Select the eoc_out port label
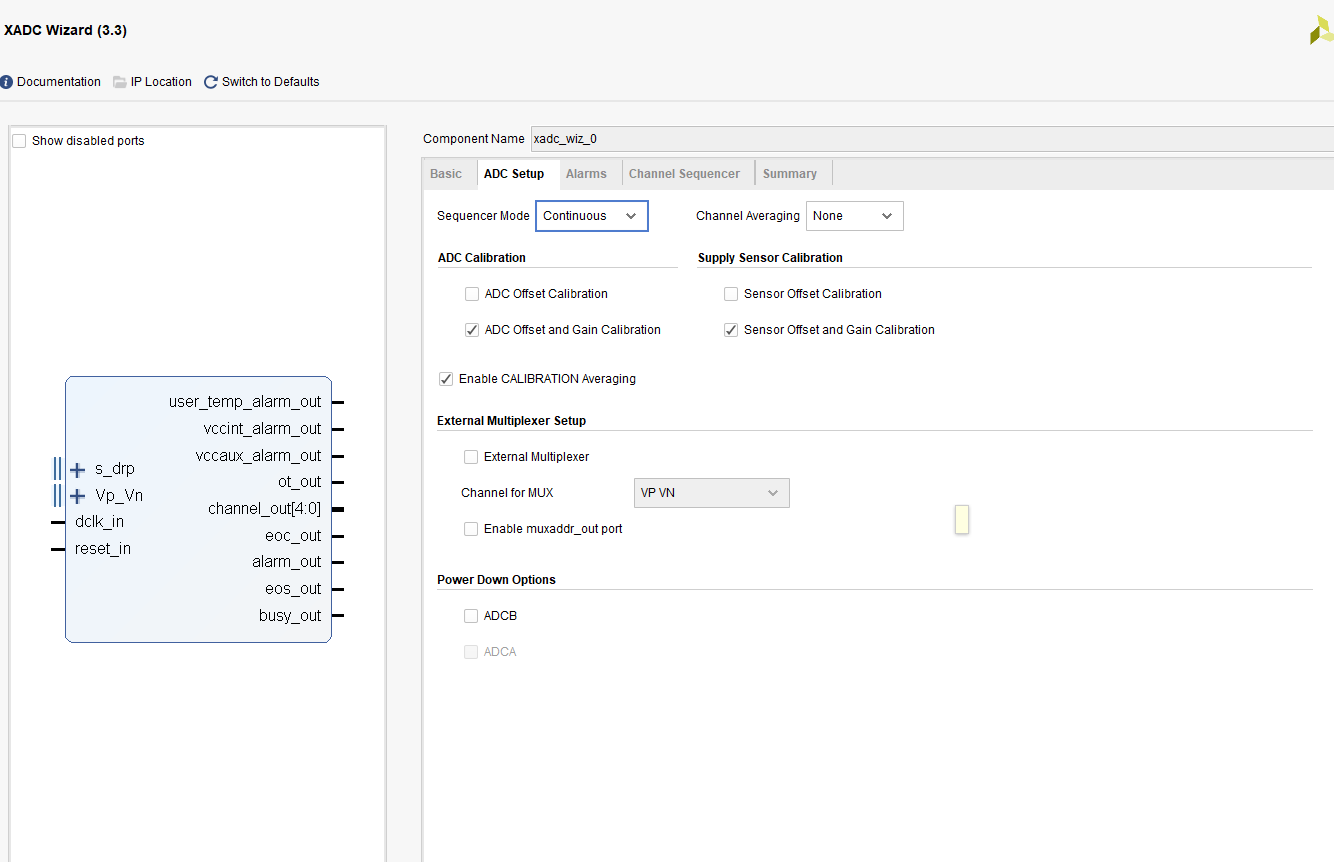The image size is (1334, 862). pyautogui.click(x=293, y=536)
